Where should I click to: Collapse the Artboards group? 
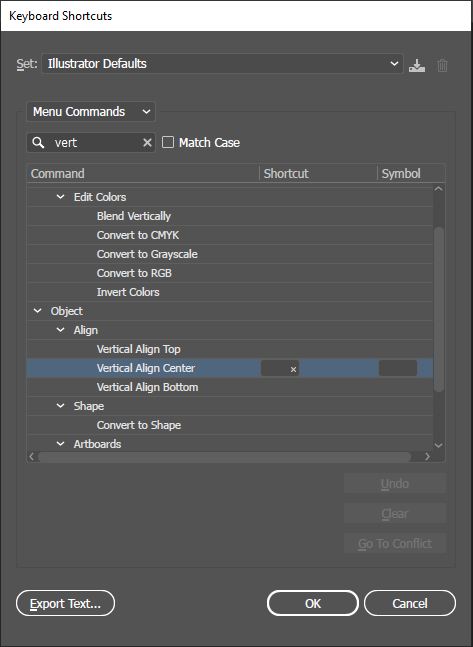click(60, 444)
